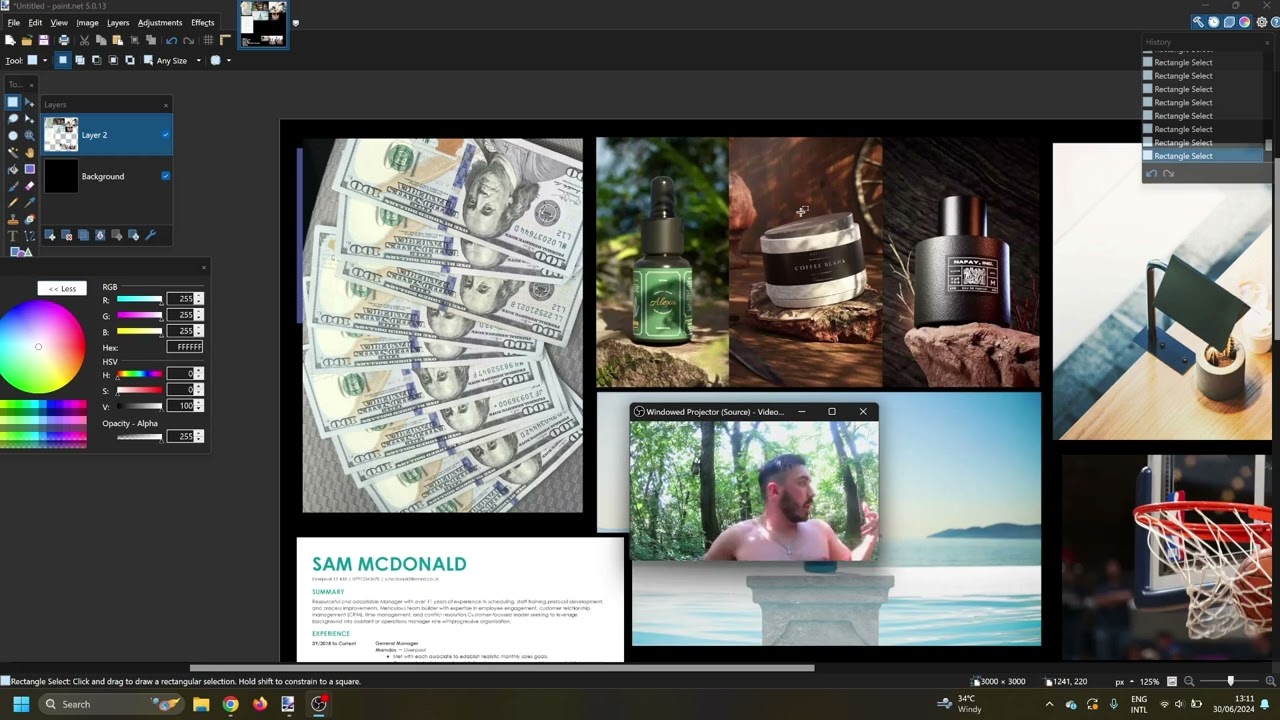Click the Print icon in the toolbar
This screenshot has width=1280, height=720.
click(64, 40)
